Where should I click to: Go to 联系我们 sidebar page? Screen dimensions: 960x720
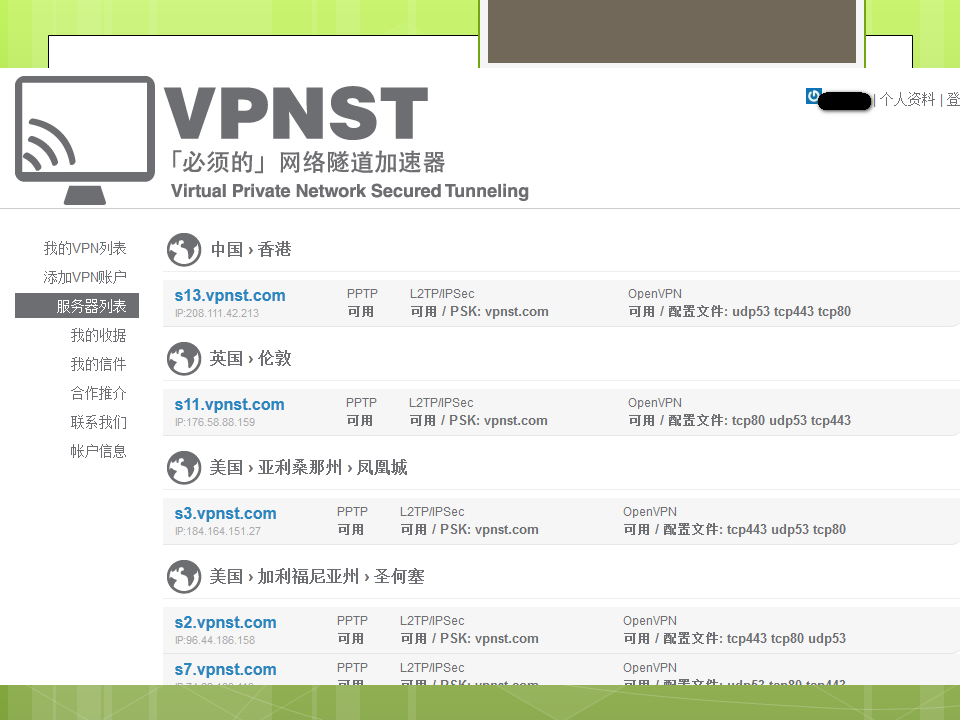coord(98,422)
